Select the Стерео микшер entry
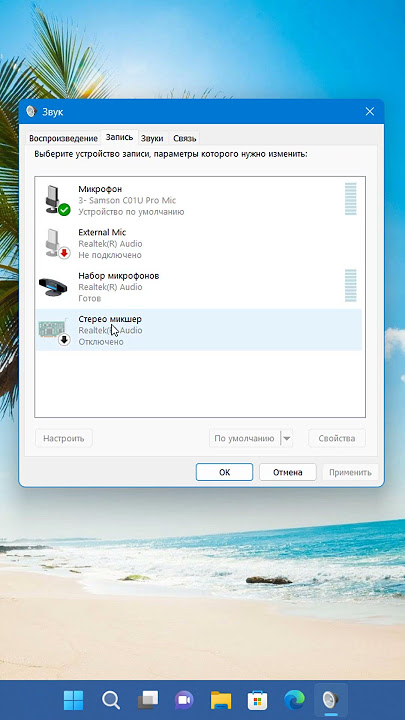The height and width of the screenshot is (720, 405). [198, 330]
